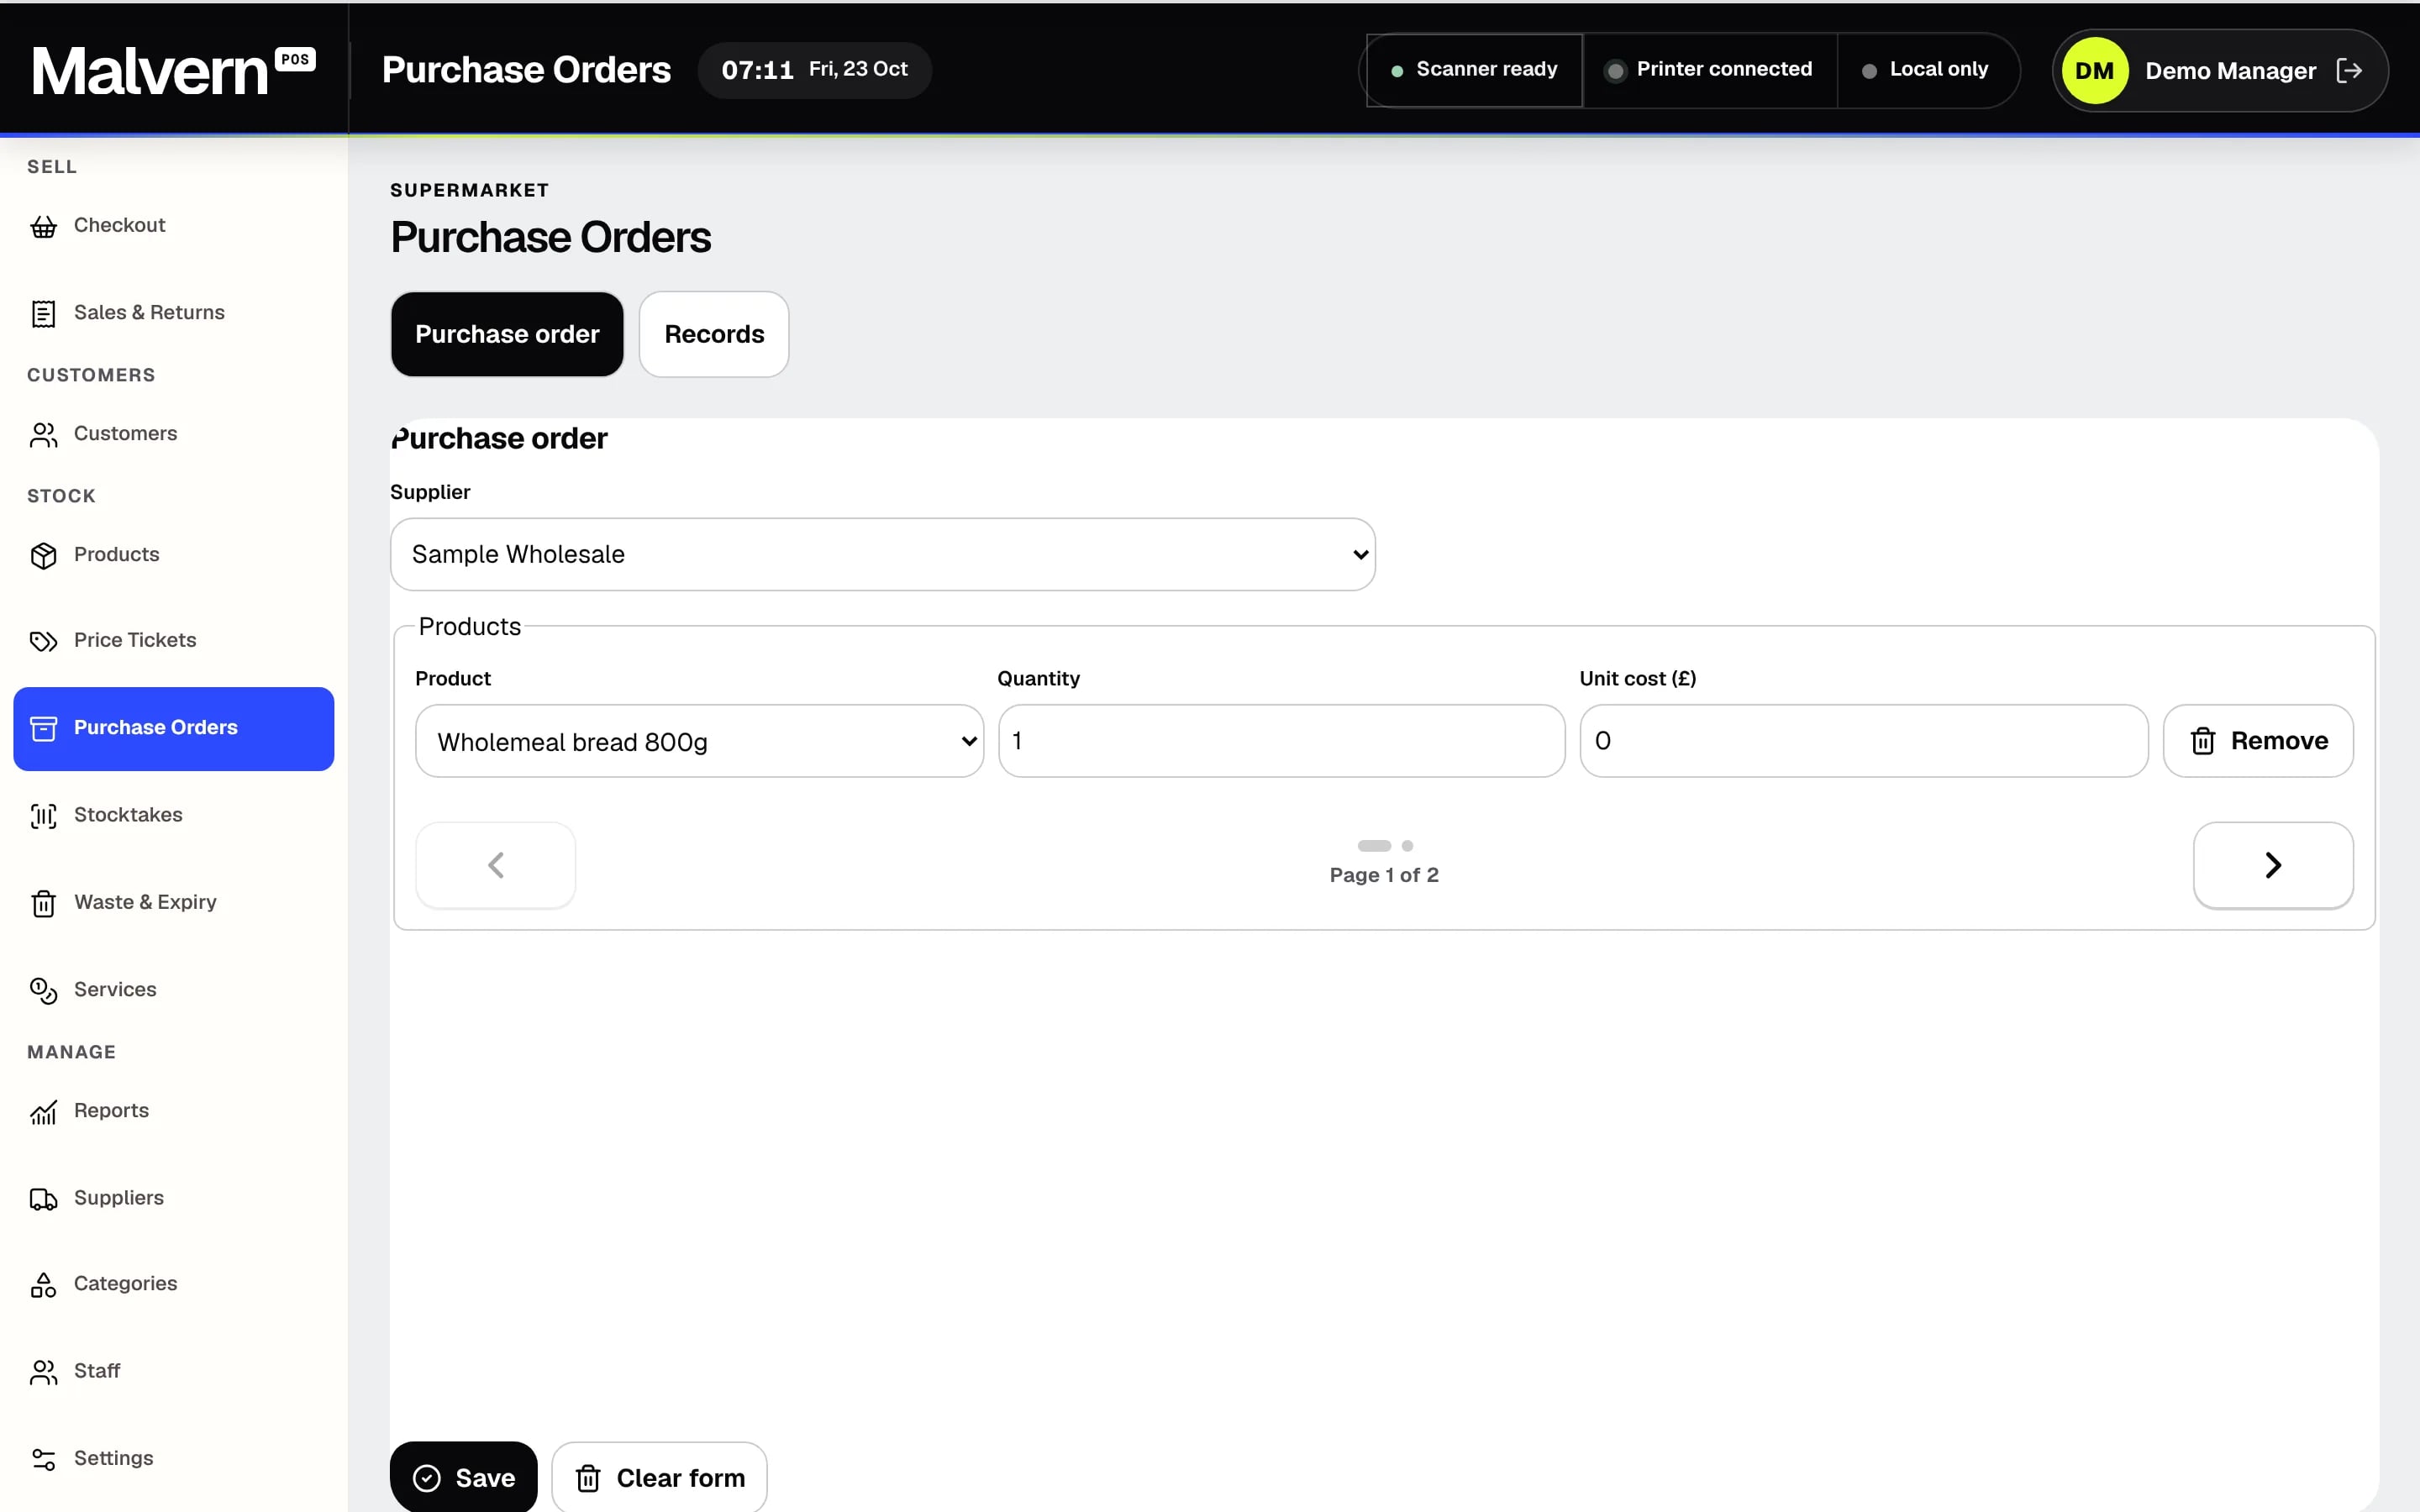Select the Purchase order tab

[507, 334]
